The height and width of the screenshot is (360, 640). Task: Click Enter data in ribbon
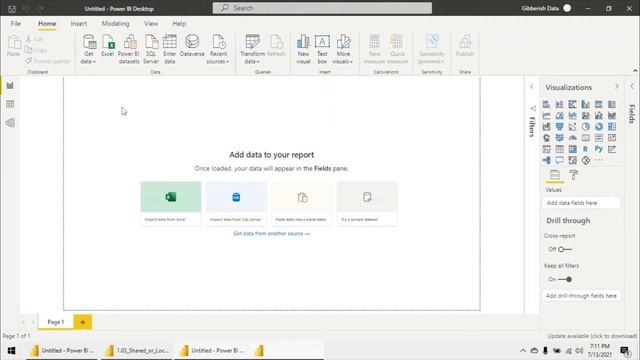169,49
